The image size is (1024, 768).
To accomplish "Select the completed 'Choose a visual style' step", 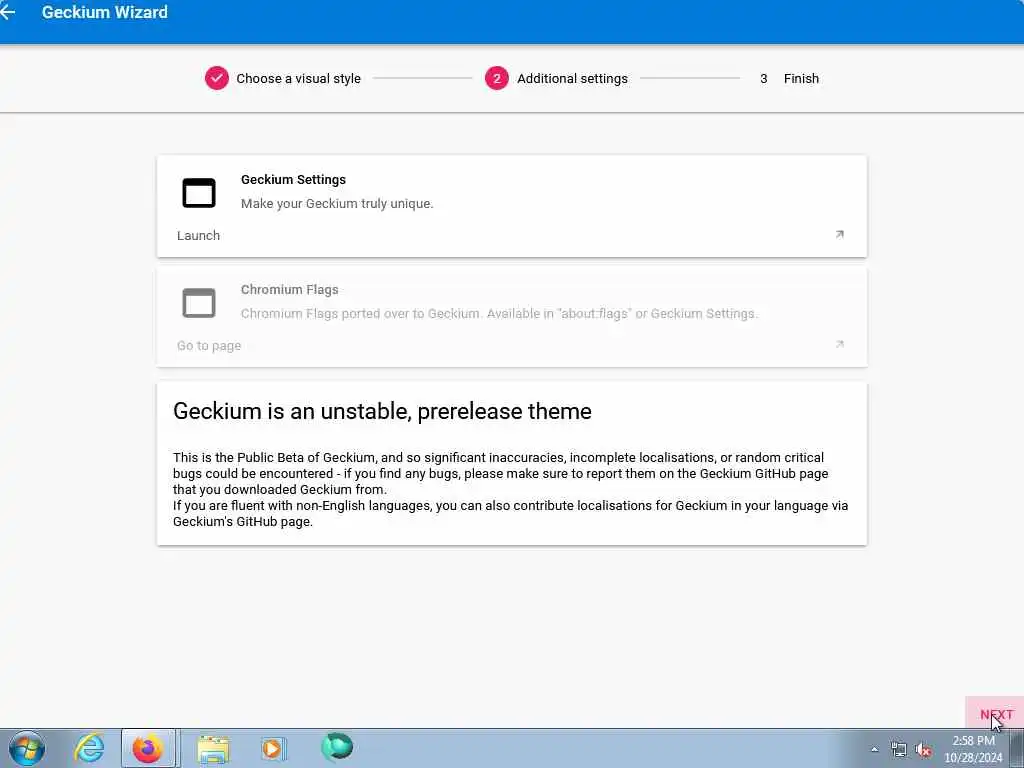I will pos(283,78).
